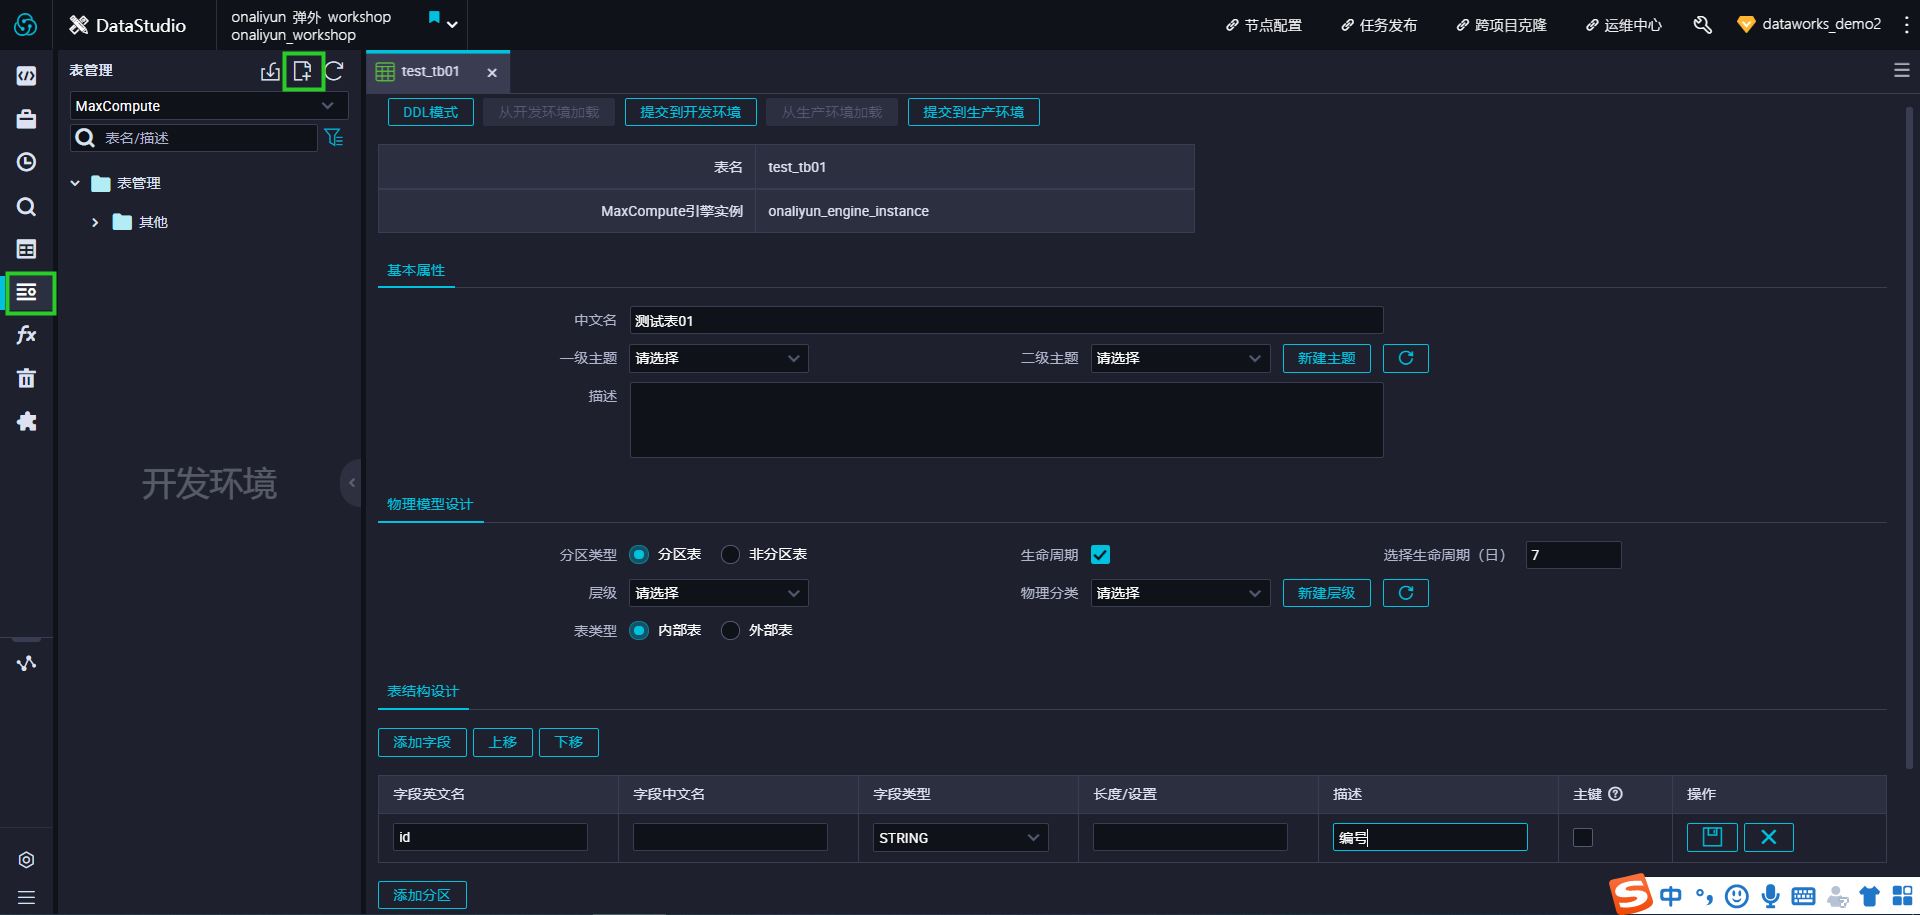This screenshot has width=1920, height=915.
Task: Collapse the 表管理 tree folder
Action: (x=75, y=183)
